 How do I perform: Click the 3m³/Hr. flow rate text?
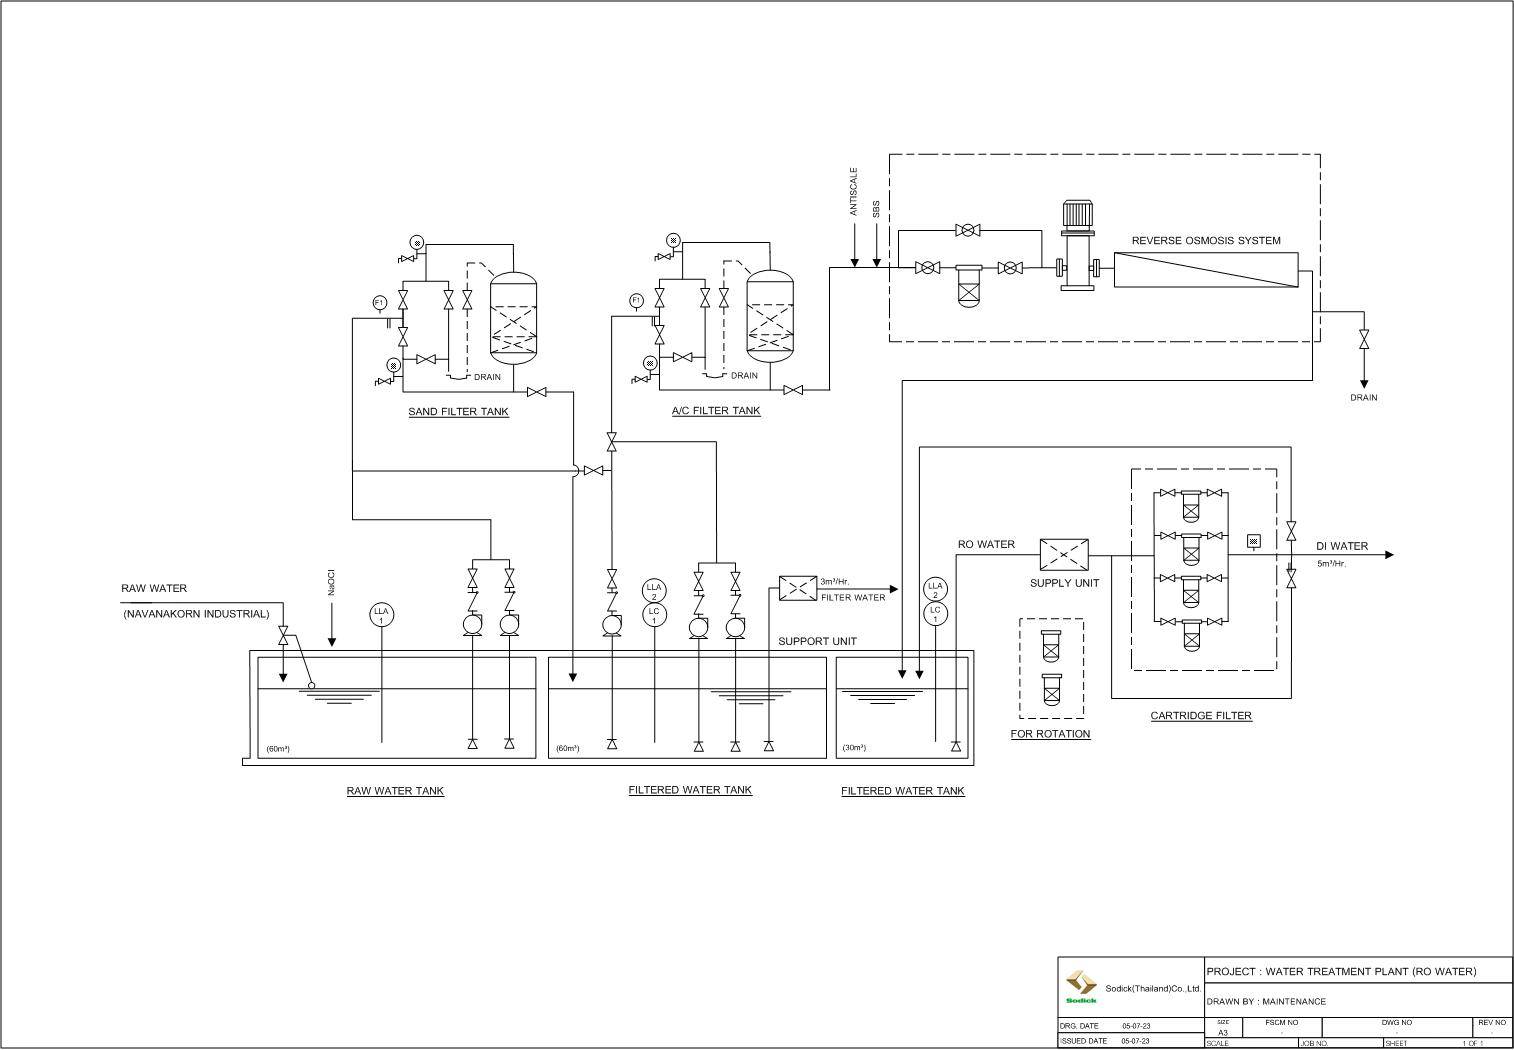tap(835, 581)
